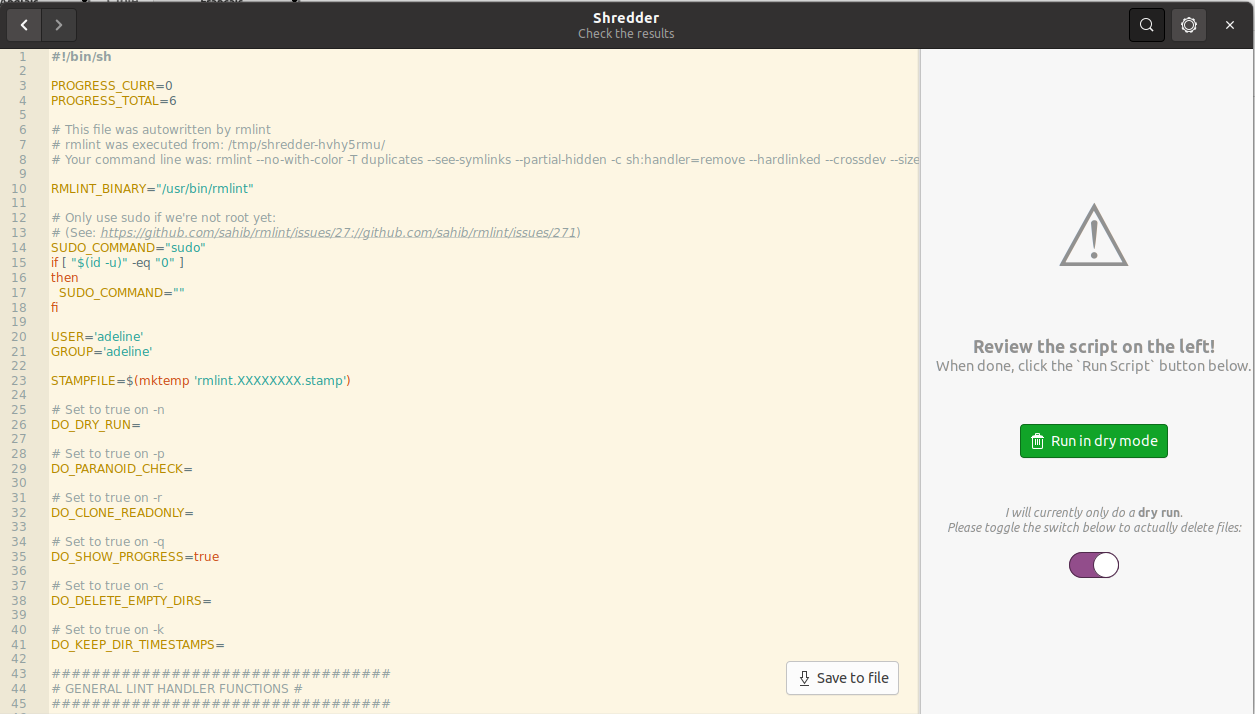Open search with the magnifier icon
The width and height of the screenshot is (1255, 714).
tap(1147, 25)
